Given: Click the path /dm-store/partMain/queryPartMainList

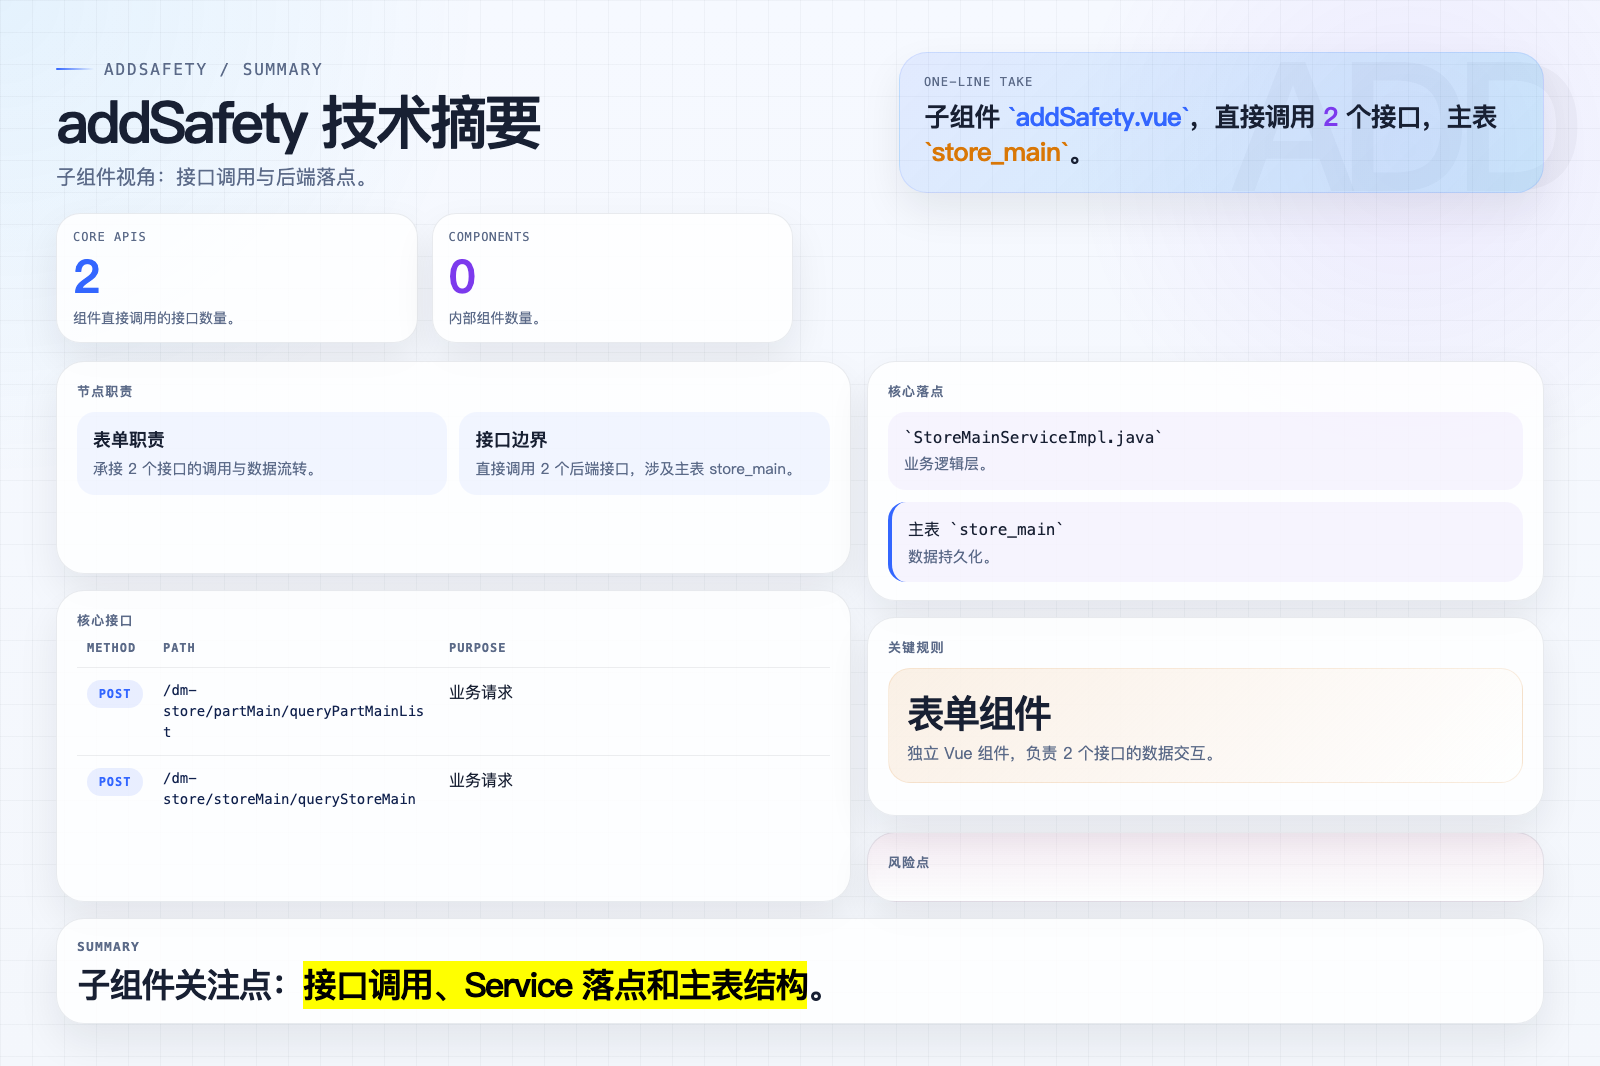Looking at the screenshot, I should pos(293,711).
